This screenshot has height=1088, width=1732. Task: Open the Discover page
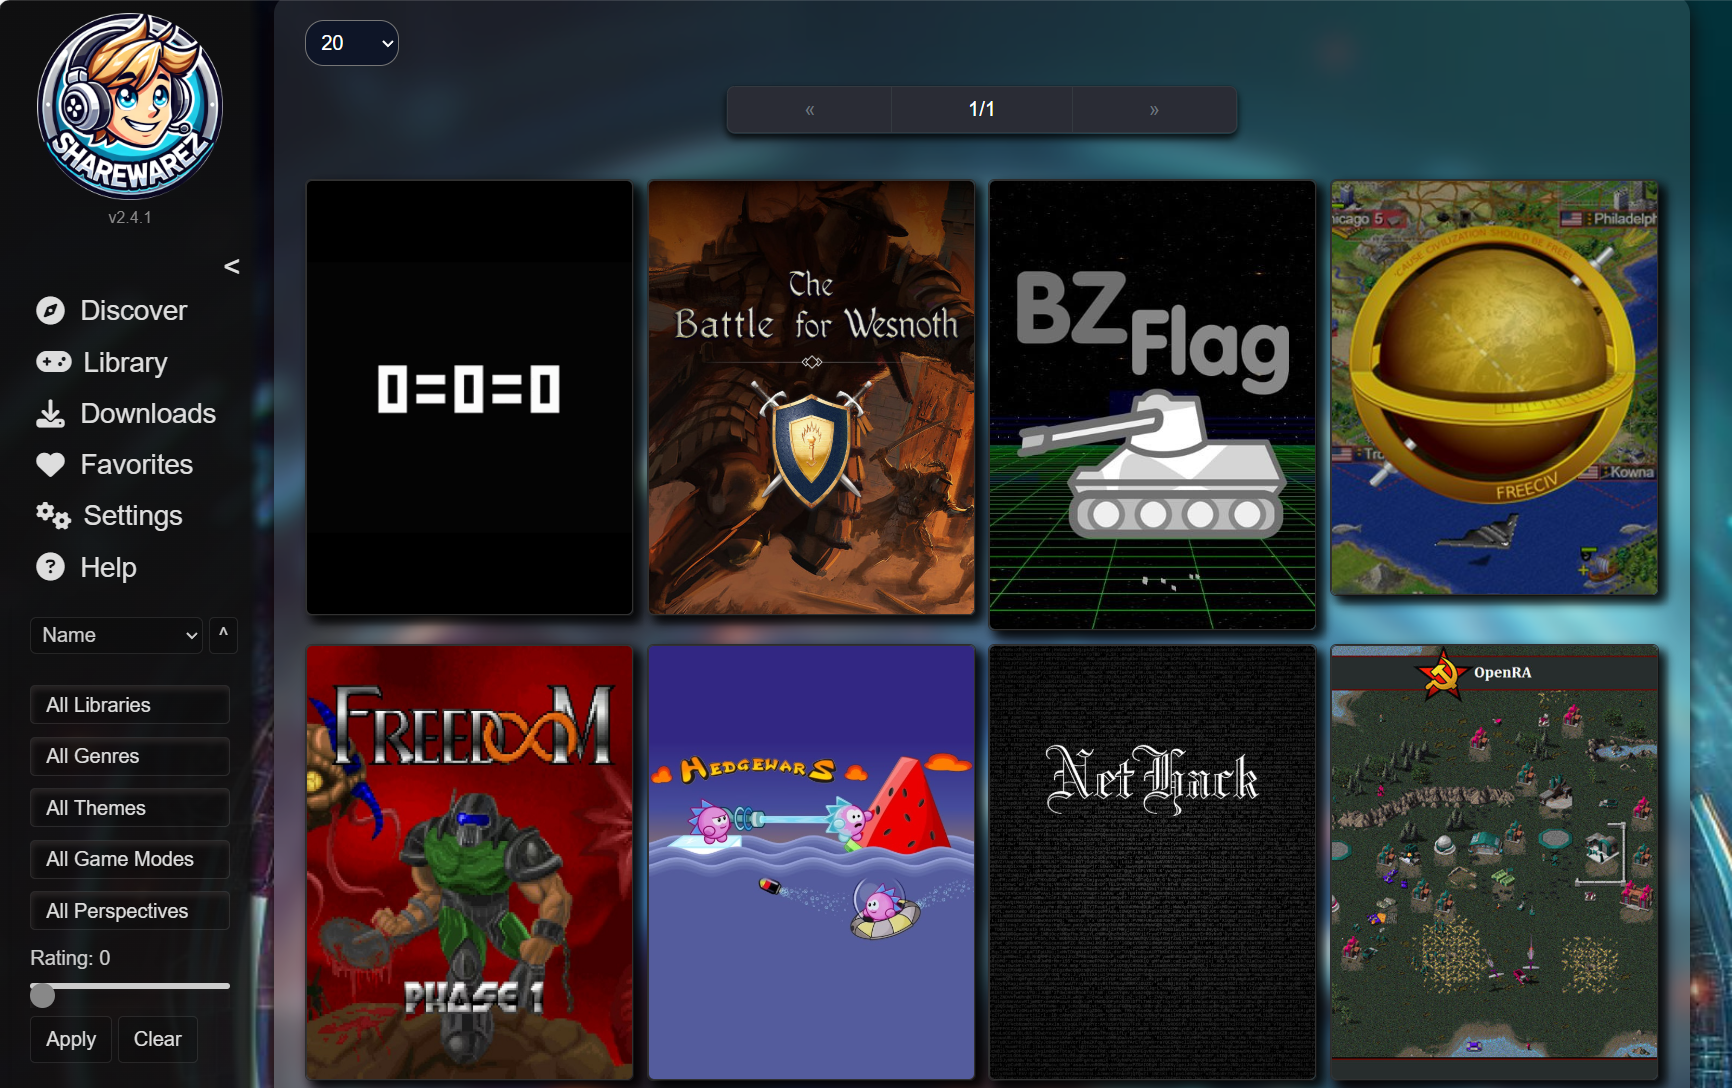(134, 311)
